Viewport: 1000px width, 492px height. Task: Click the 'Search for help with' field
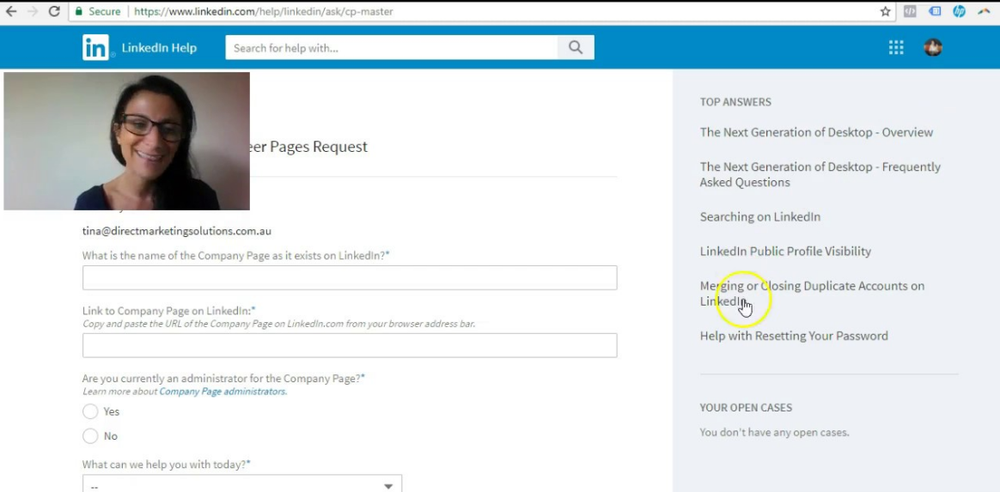(392, 48)
